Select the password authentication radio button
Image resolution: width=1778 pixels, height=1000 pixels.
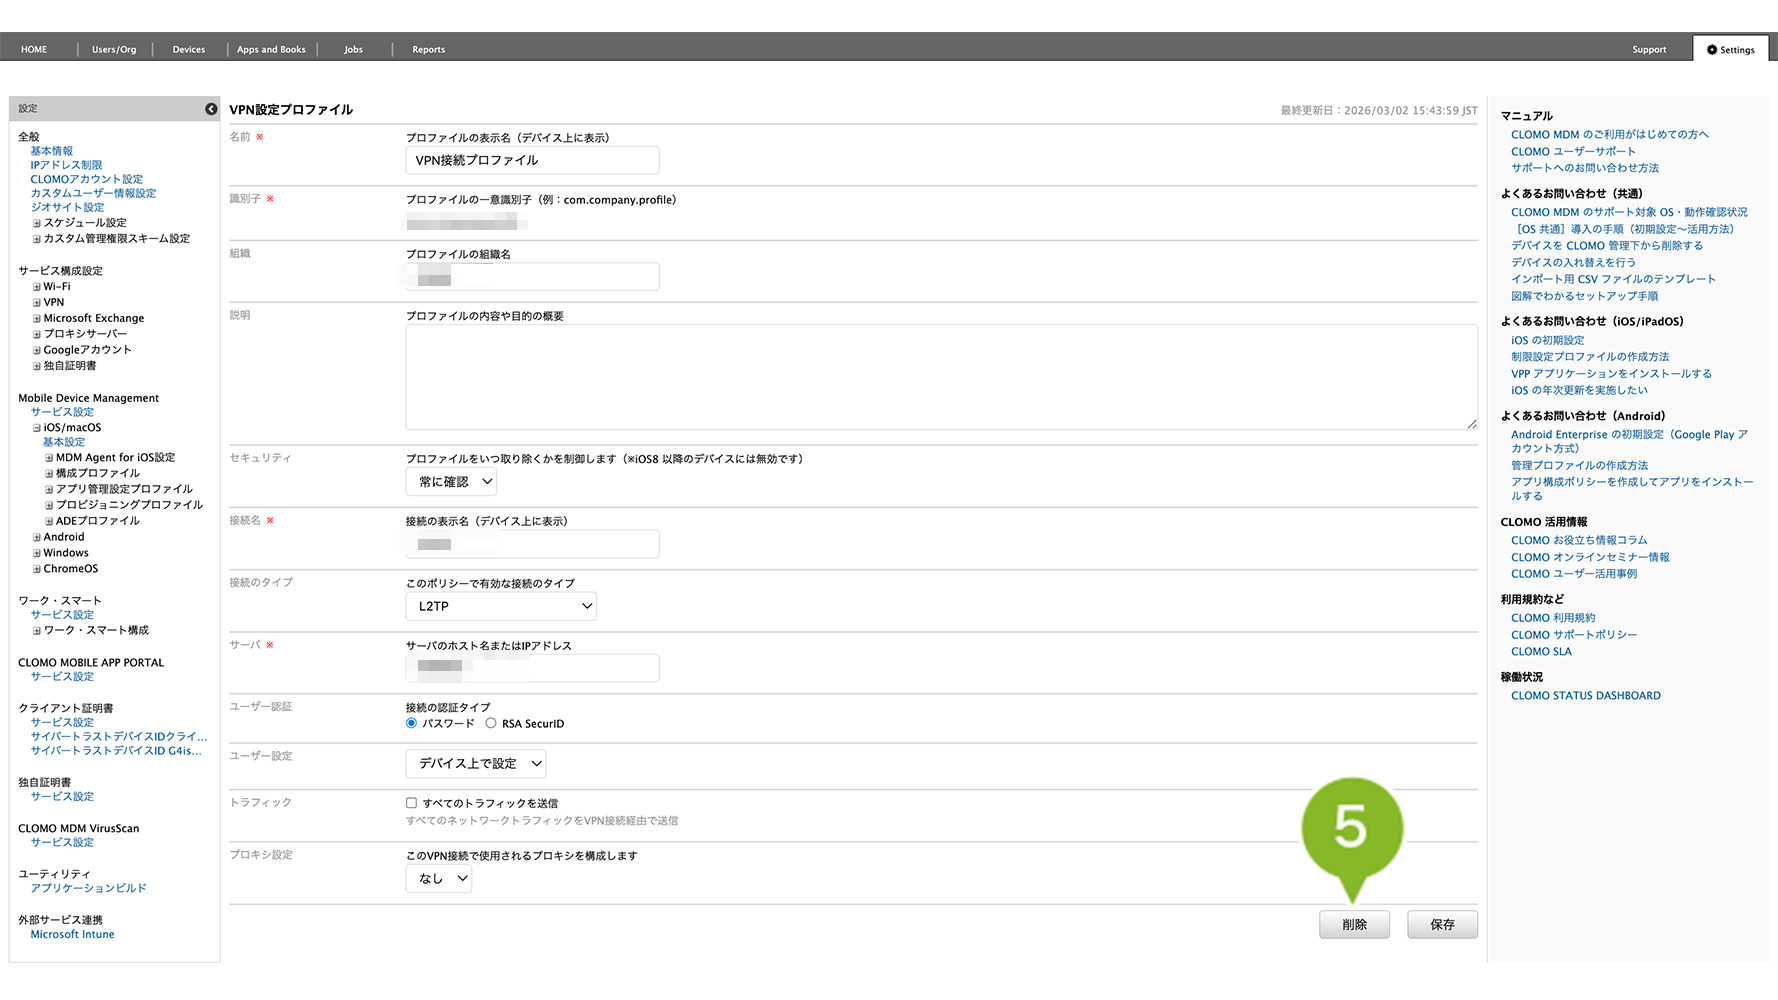pyautogui.click(x=411, y=724)
